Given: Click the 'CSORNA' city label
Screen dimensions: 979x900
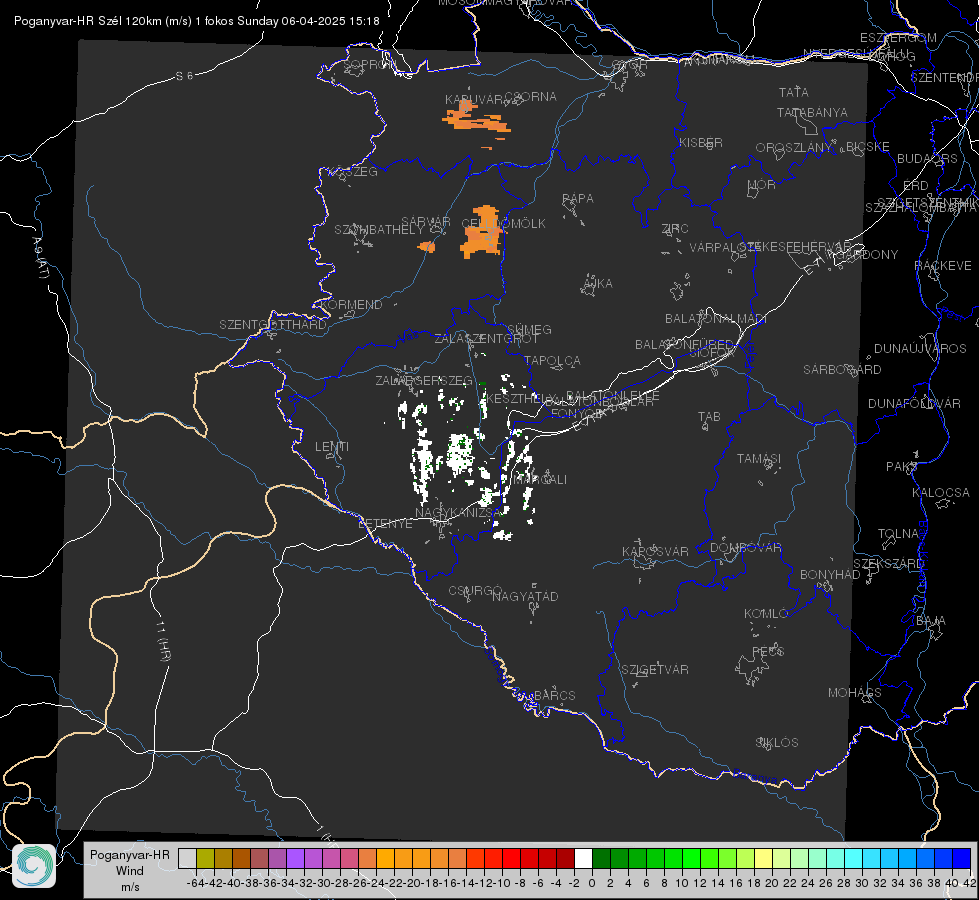Looking at the screenshot, I should point(530,97).
